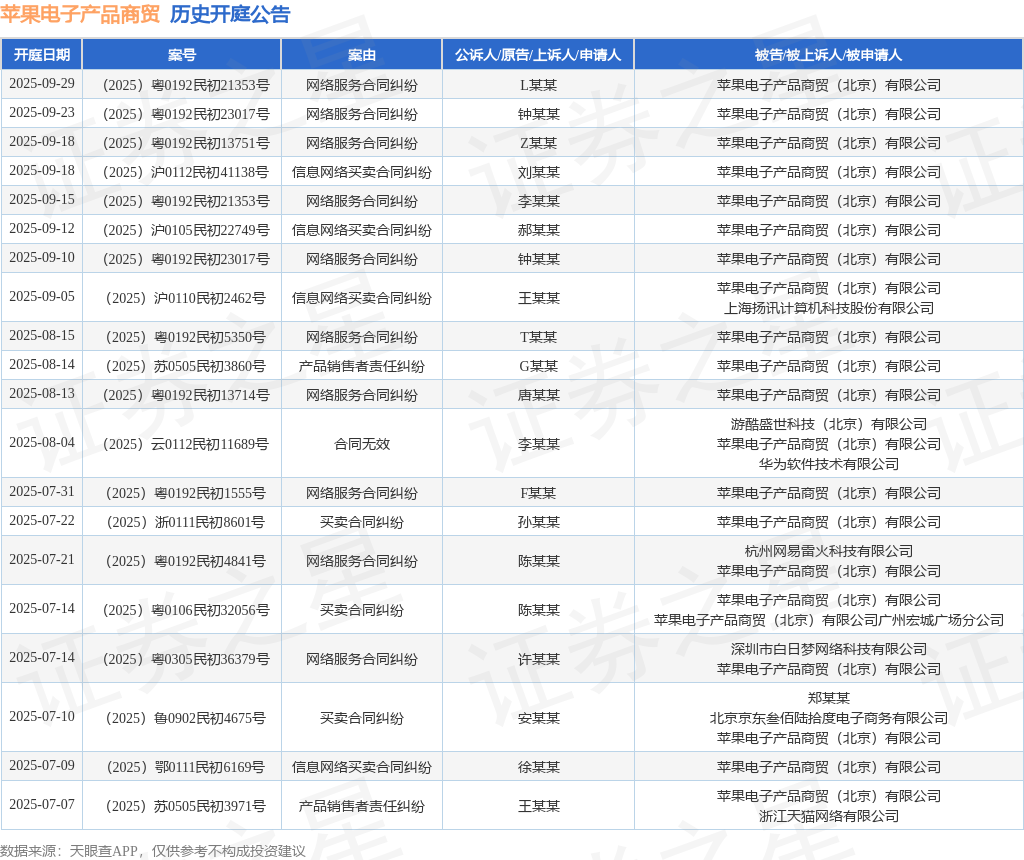Select the date 2025-07-10
The image size is (1024, 860).
pyautogui.click(x=42, y=716)
